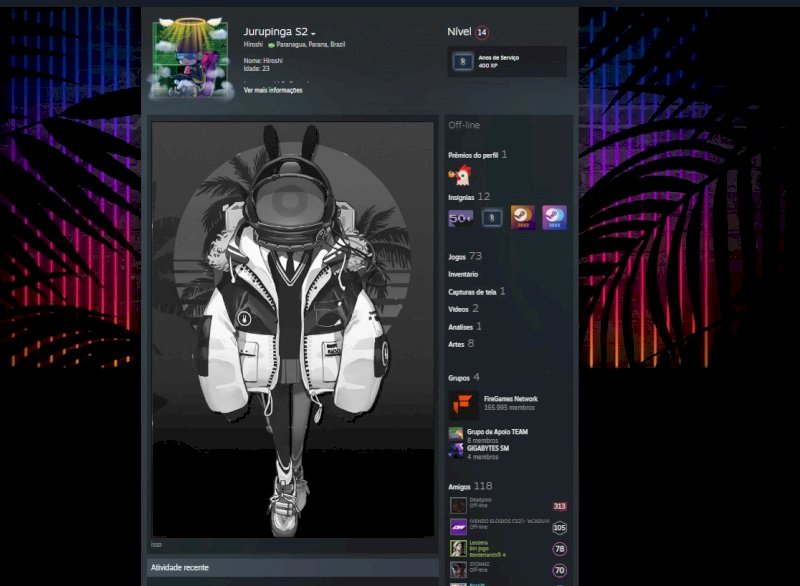Click the 50+ games badge icon
Viewport: 800px width, 586px height.
pos(461,218)
